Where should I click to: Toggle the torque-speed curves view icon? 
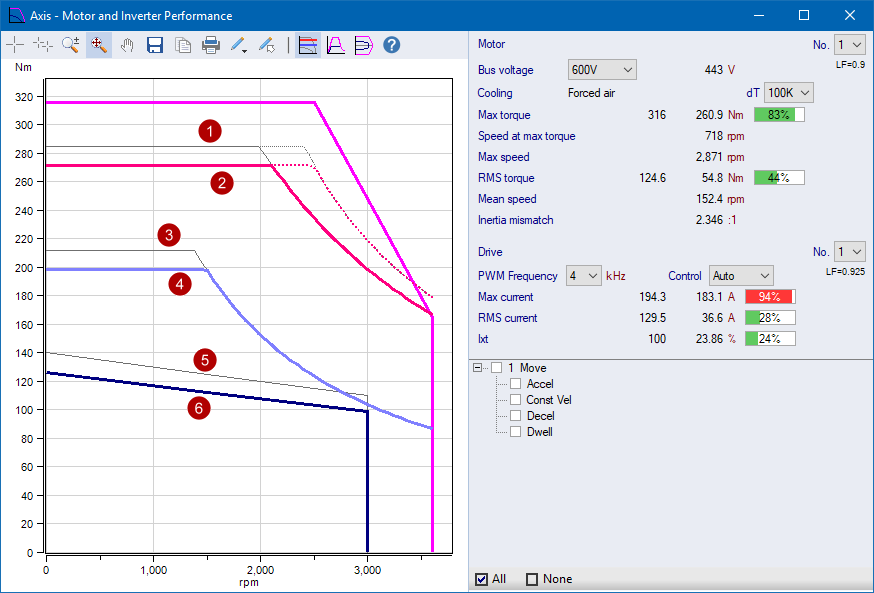click(309, 44)
